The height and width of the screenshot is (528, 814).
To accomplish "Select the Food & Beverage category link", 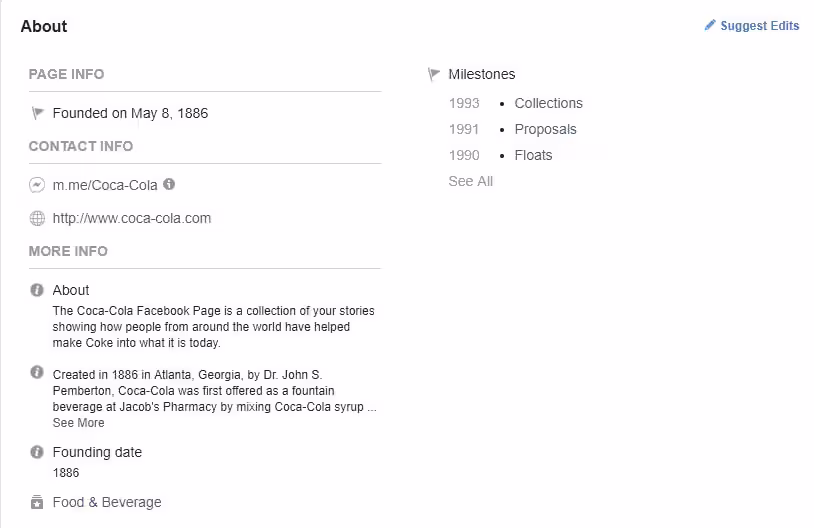I will click(x=107, y=502).
